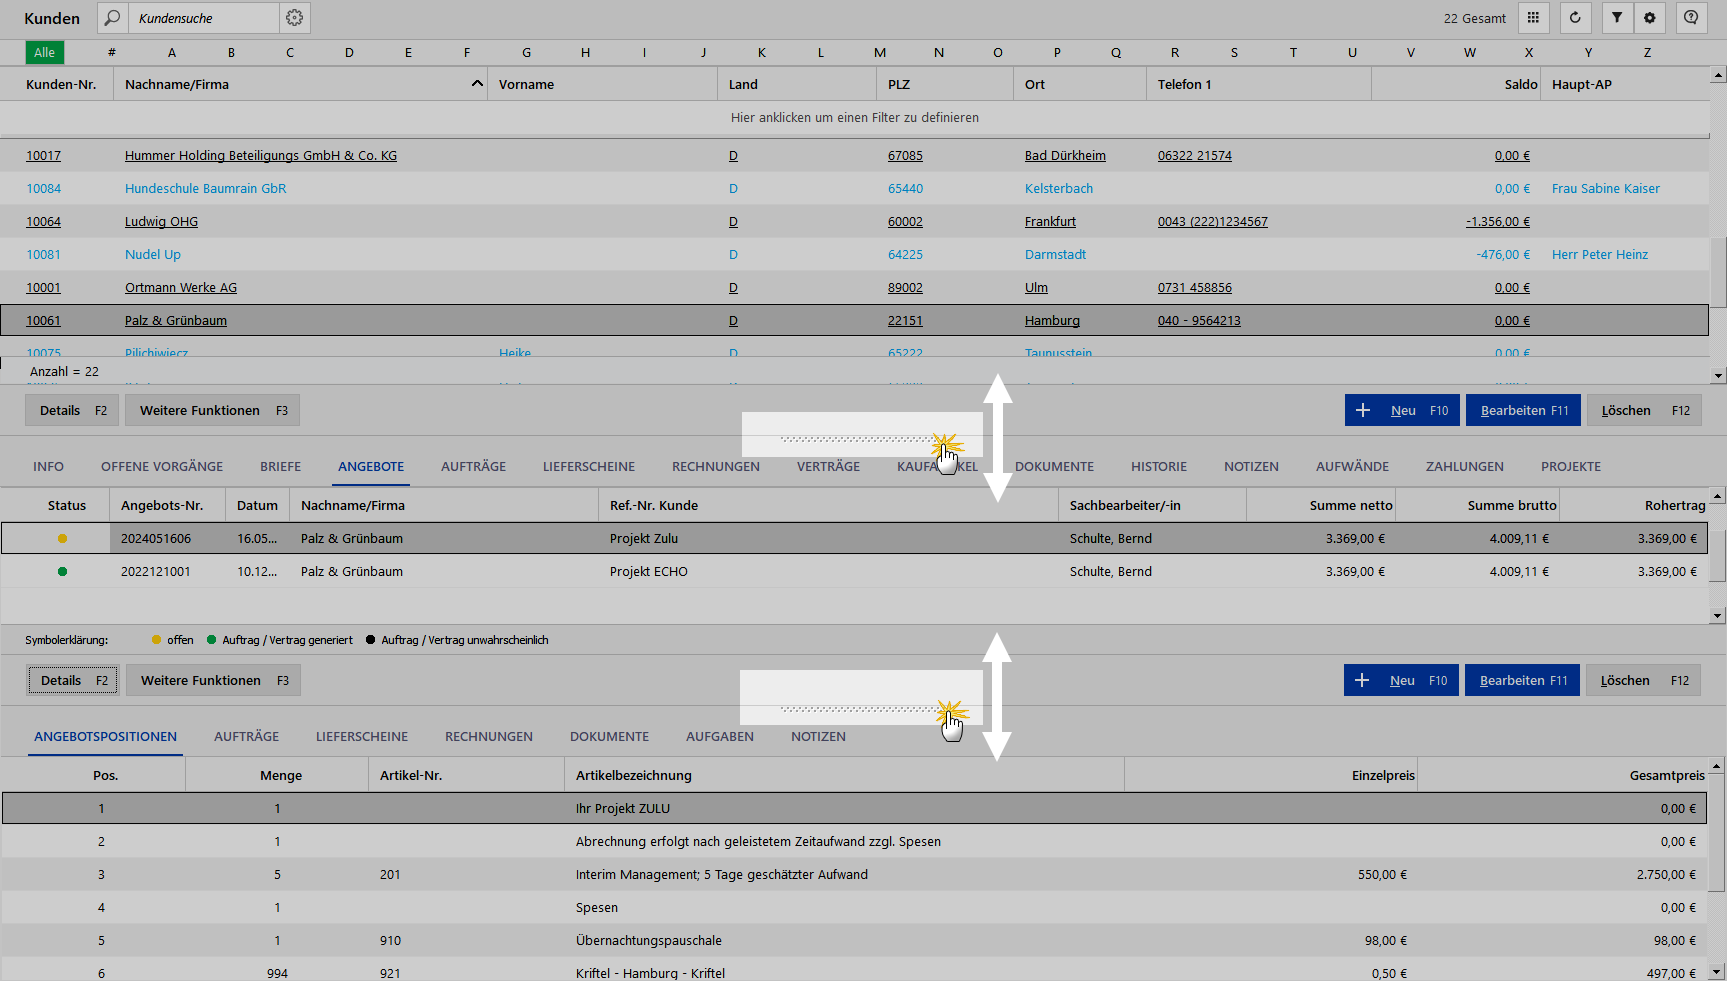
Task: Open Hundeschule Baumrain GbR link
Action: 205,189
